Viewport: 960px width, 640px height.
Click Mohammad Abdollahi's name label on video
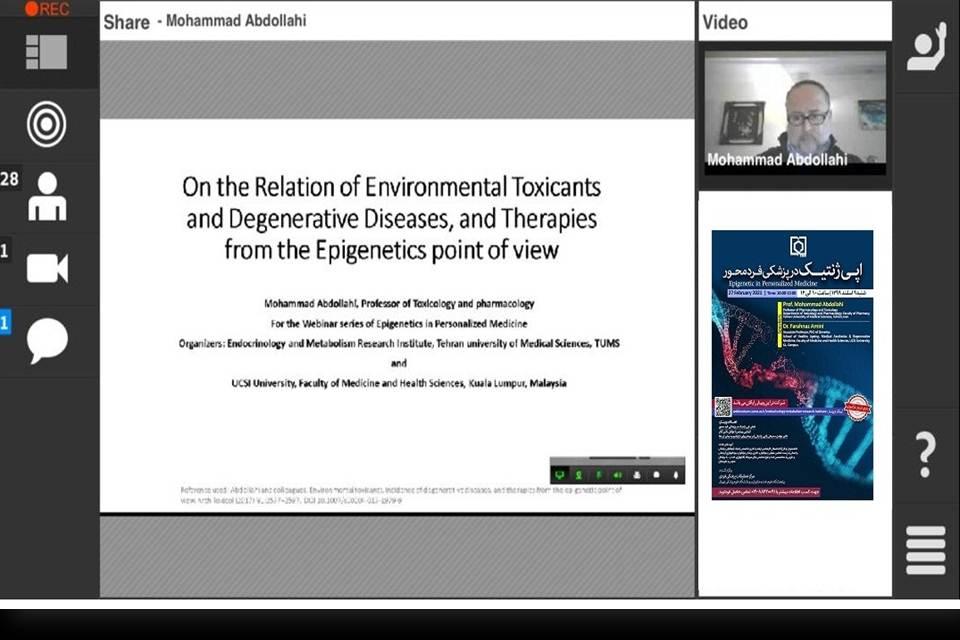tap(777, 159)
